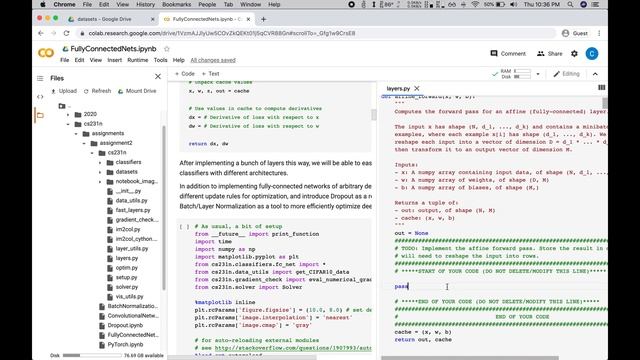
Task: Open the Guest profile button
Action: click(x=575, y=33)
